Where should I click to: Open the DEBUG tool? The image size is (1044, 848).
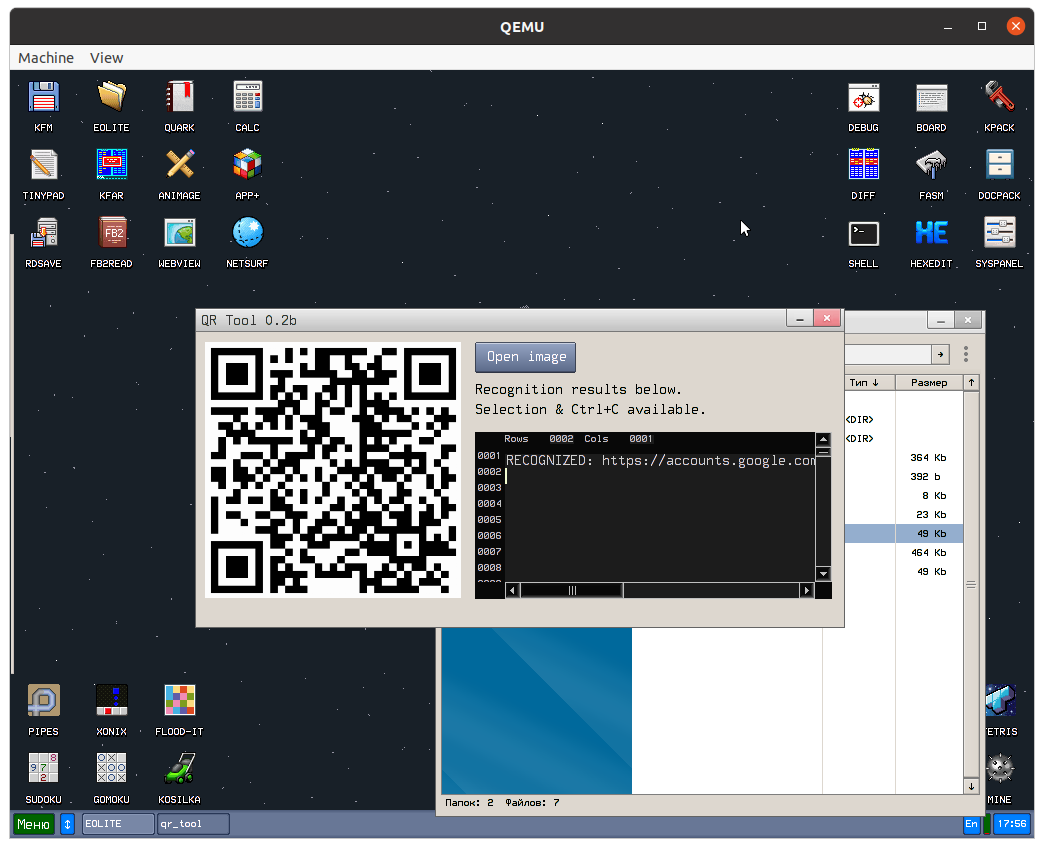tap(863, 102)
